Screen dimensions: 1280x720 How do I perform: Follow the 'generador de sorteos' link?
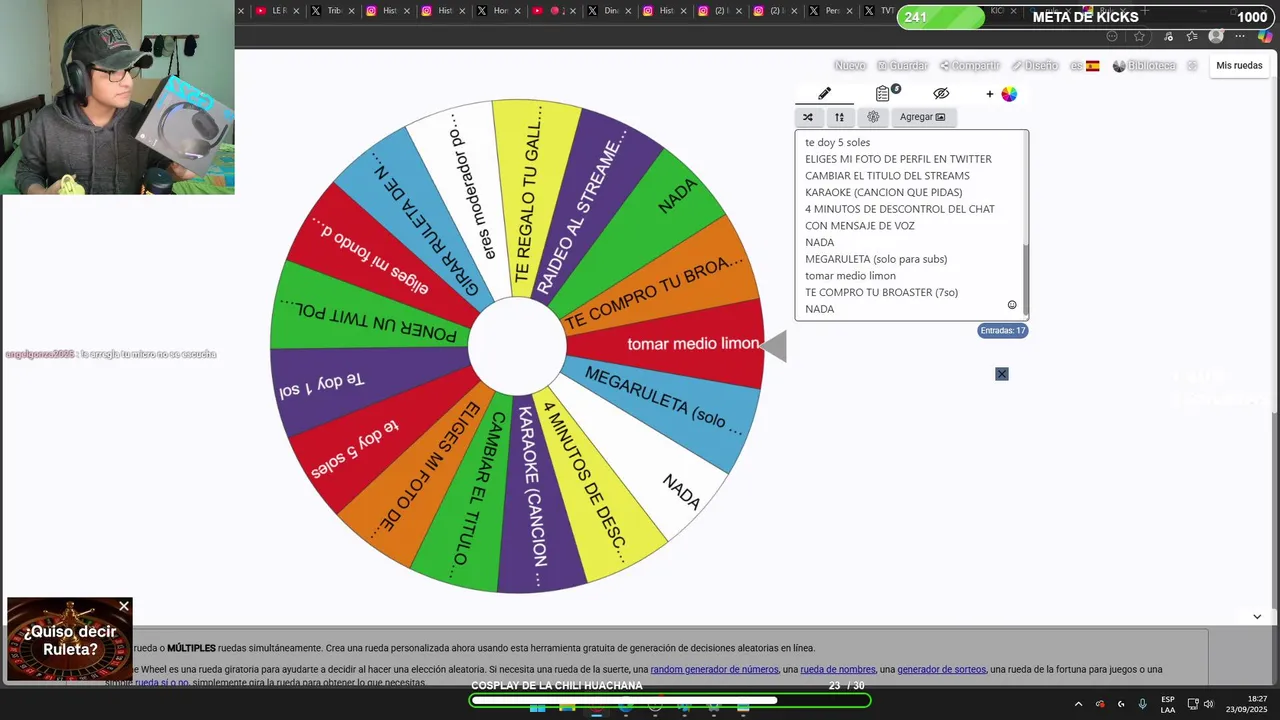[x=941, y=669]
